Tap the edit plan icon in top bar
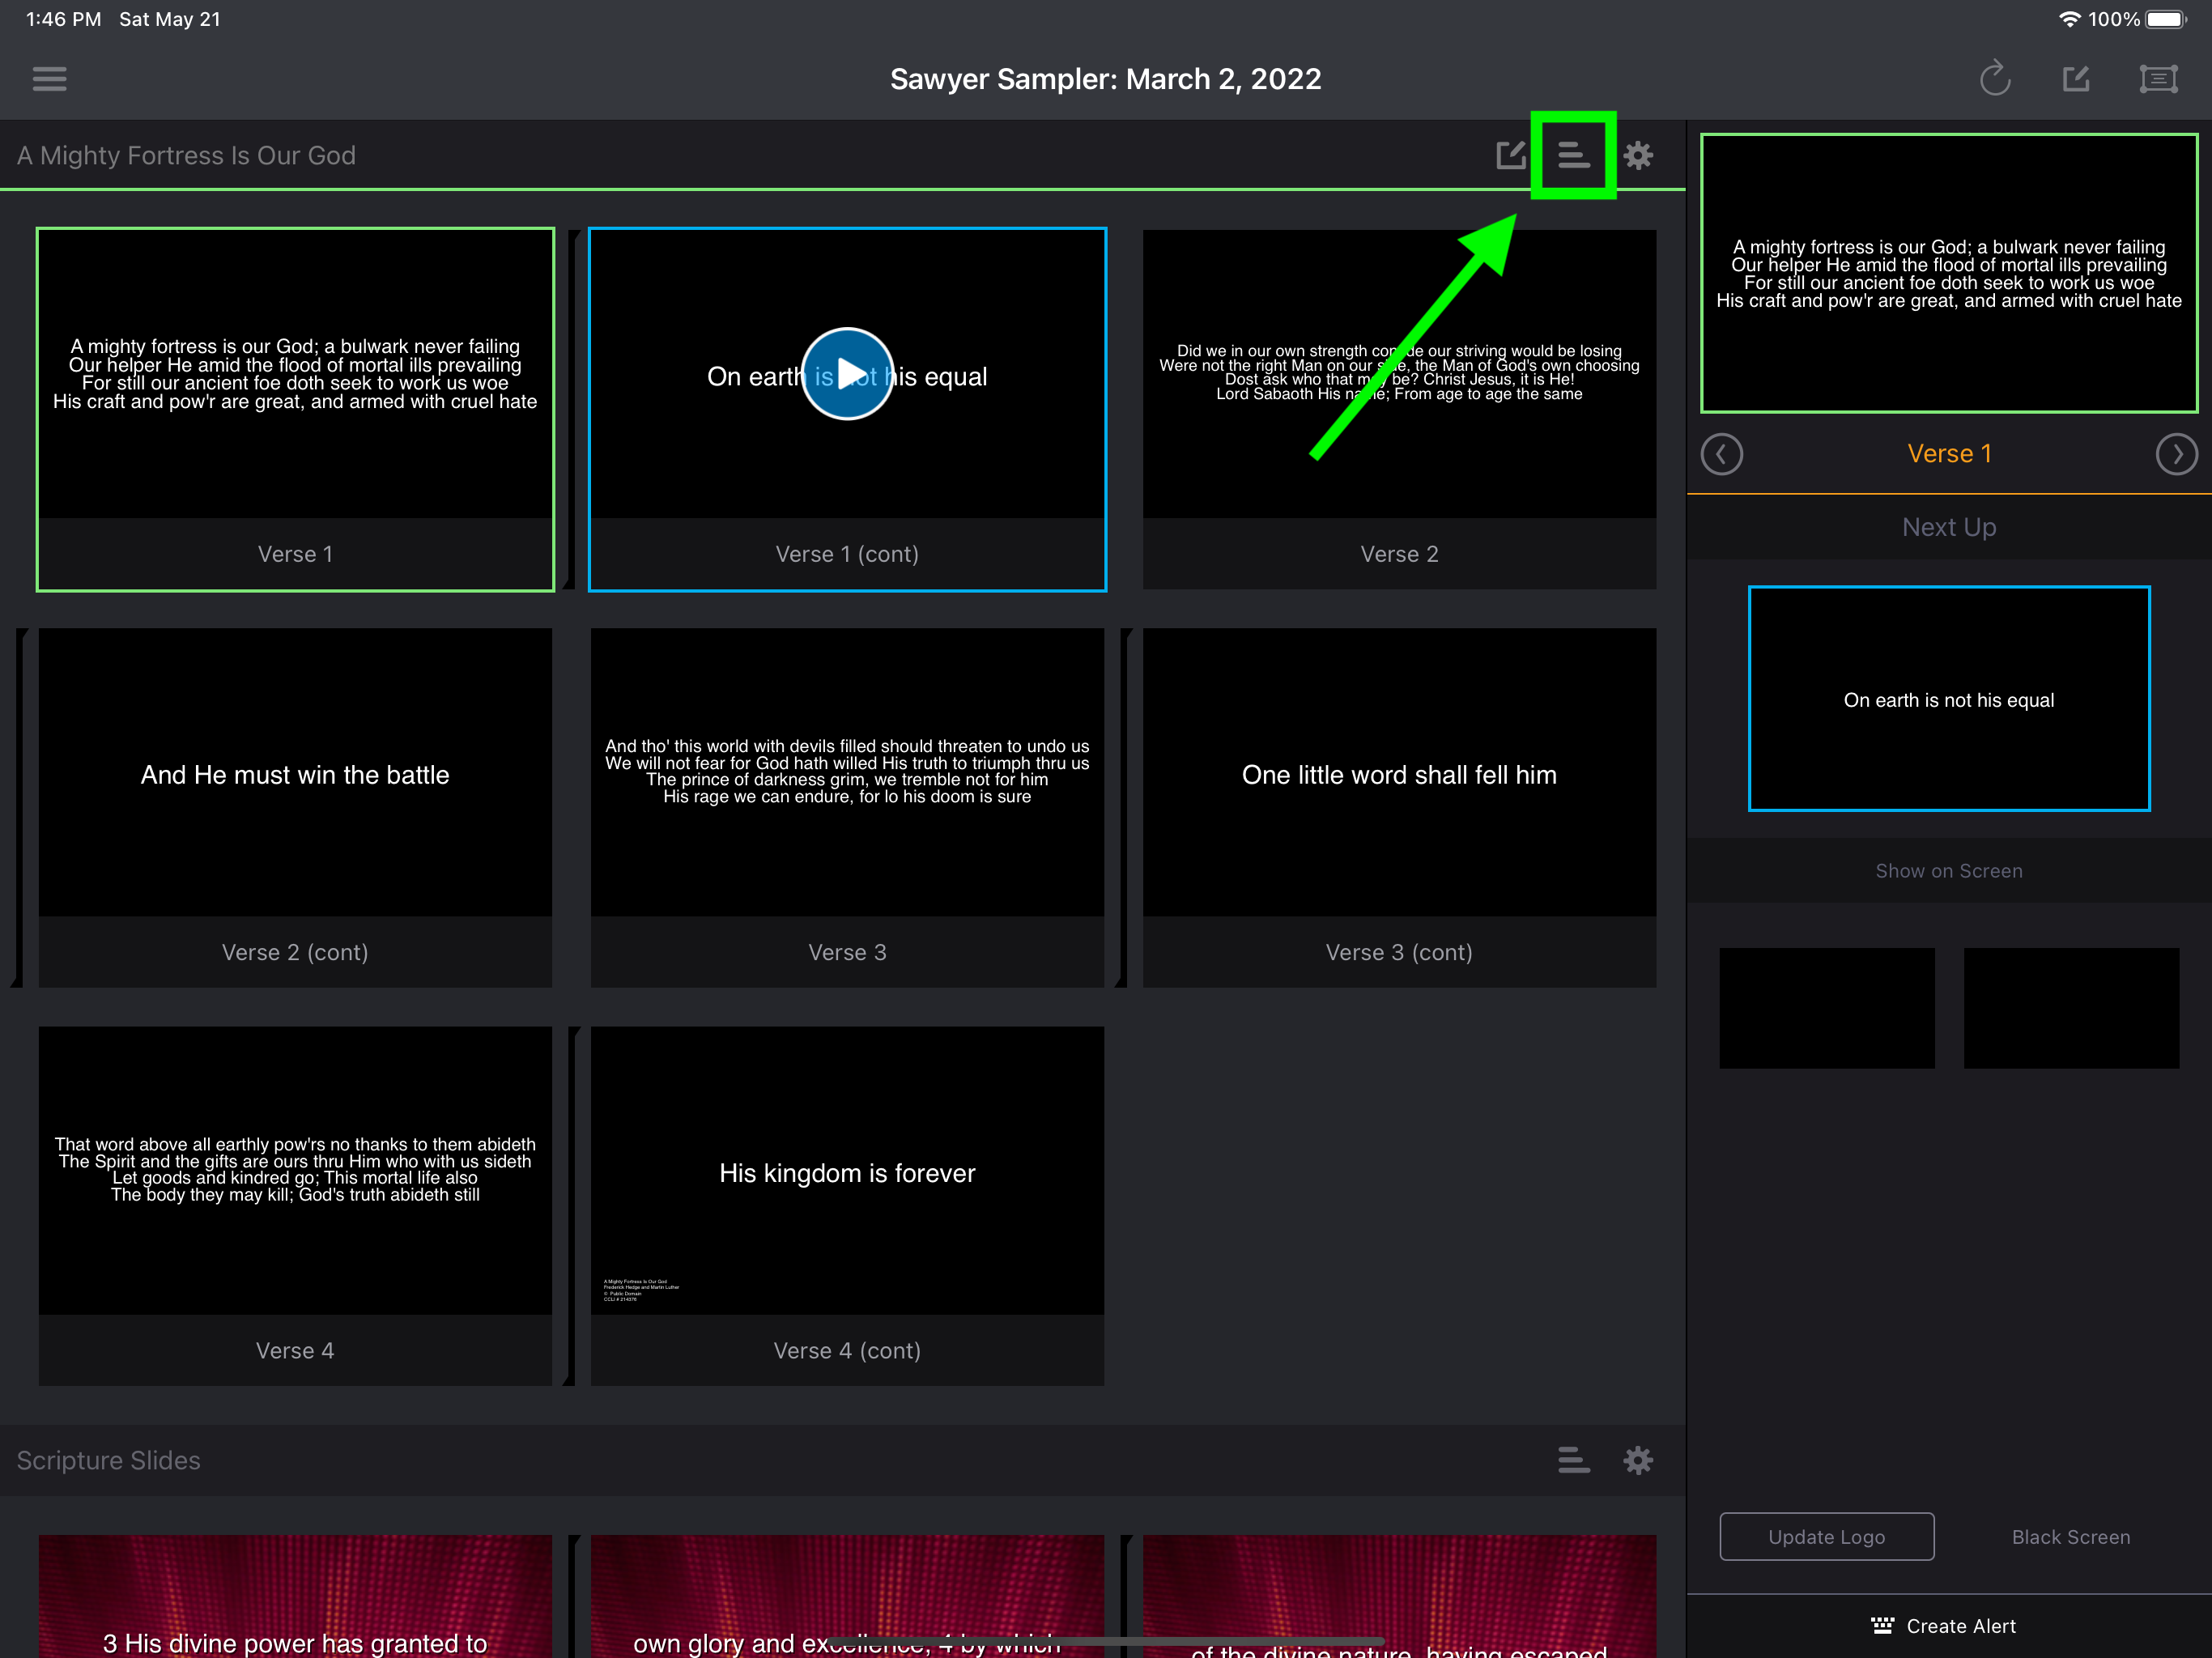This screenshot has width=2212, height=1658. tap(2076, 78)
